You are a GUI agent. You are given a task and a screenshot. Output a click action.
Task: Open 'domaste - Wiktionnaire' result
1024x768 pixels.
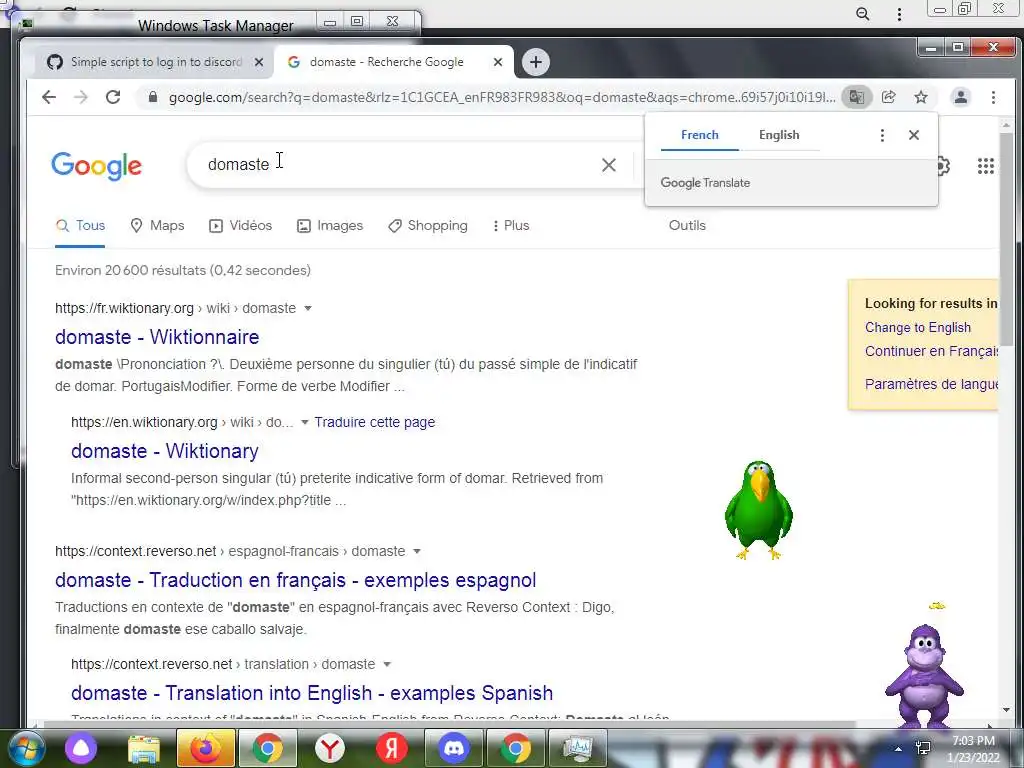tap(157, 337)
